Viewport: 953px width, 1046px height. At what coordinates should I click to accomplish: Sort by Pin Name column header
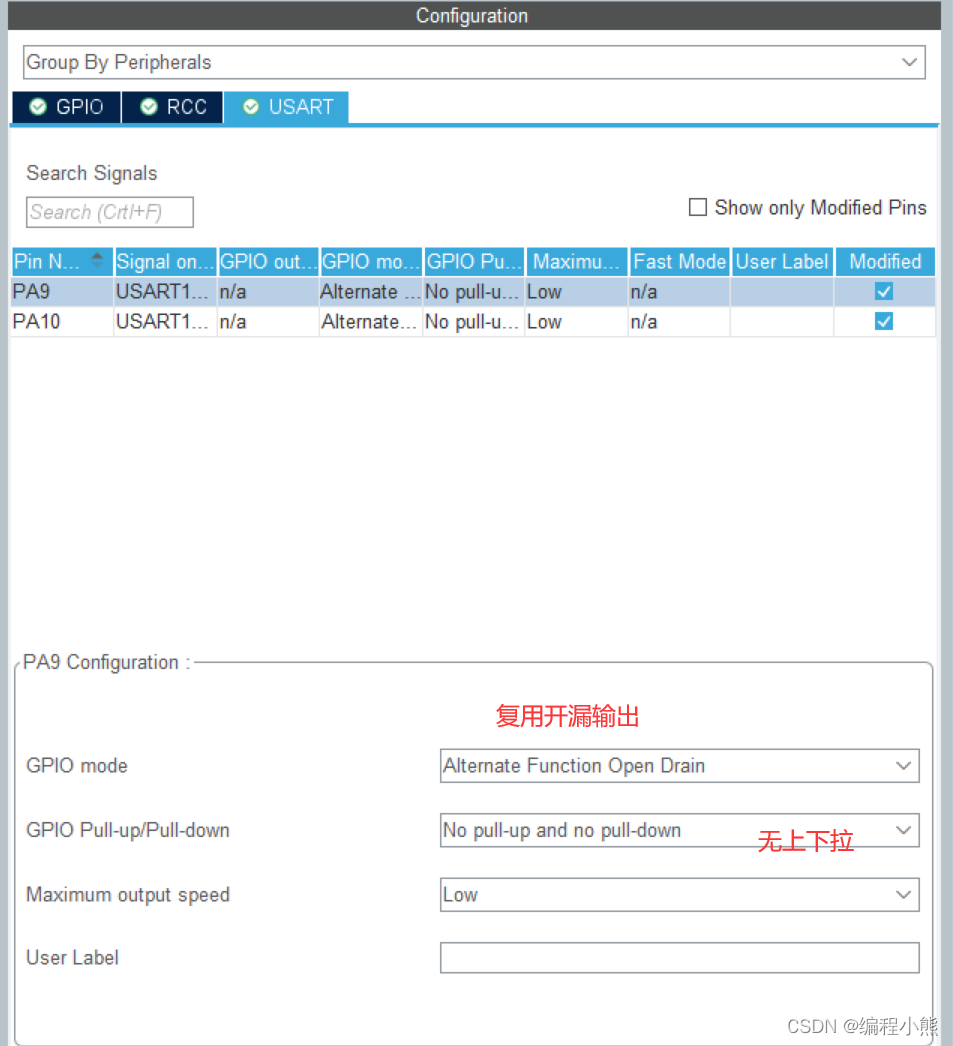click(62, 262)
